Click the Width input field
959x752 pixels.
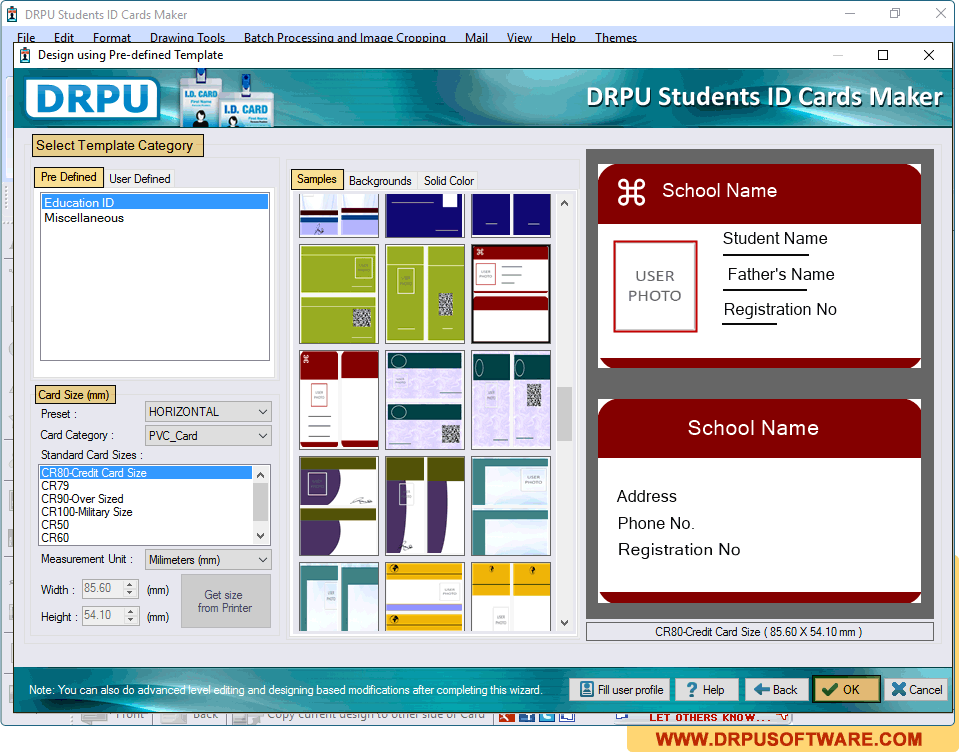point(103,588)
